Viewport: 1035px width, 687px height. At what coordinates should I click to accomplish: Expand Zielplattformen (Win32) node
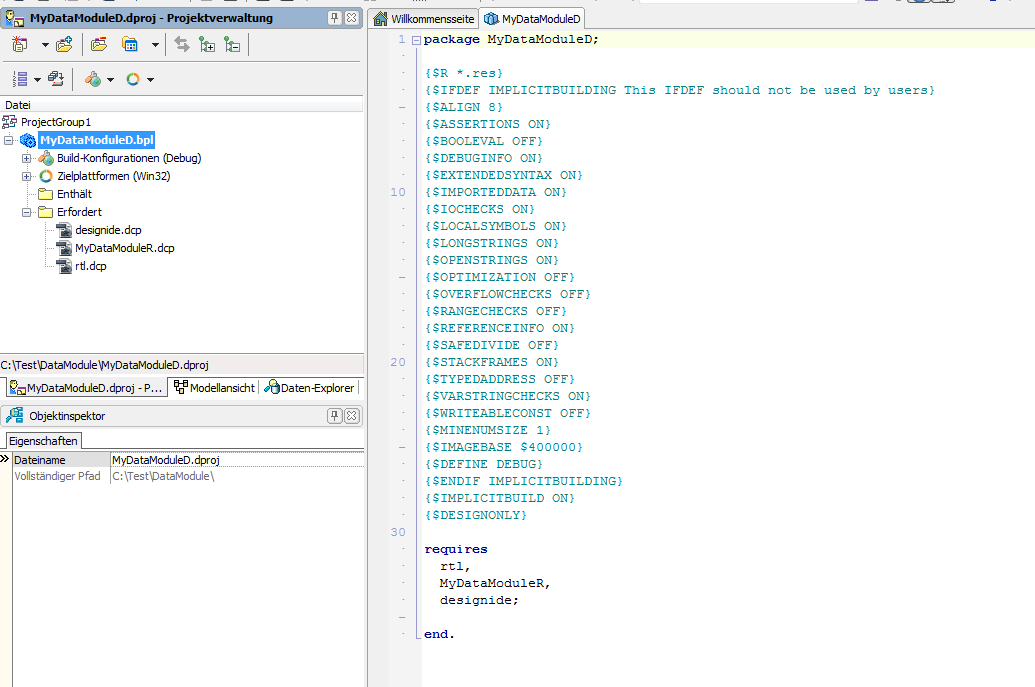[x=26, y=176]
